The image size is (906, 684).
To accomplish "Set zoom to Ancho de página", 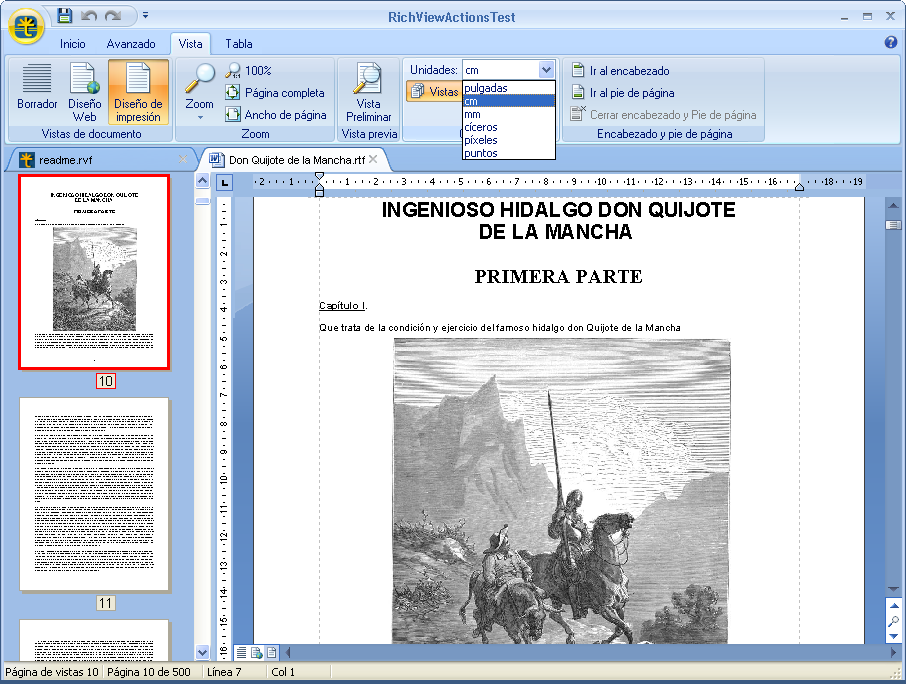I will click(276, 115).
